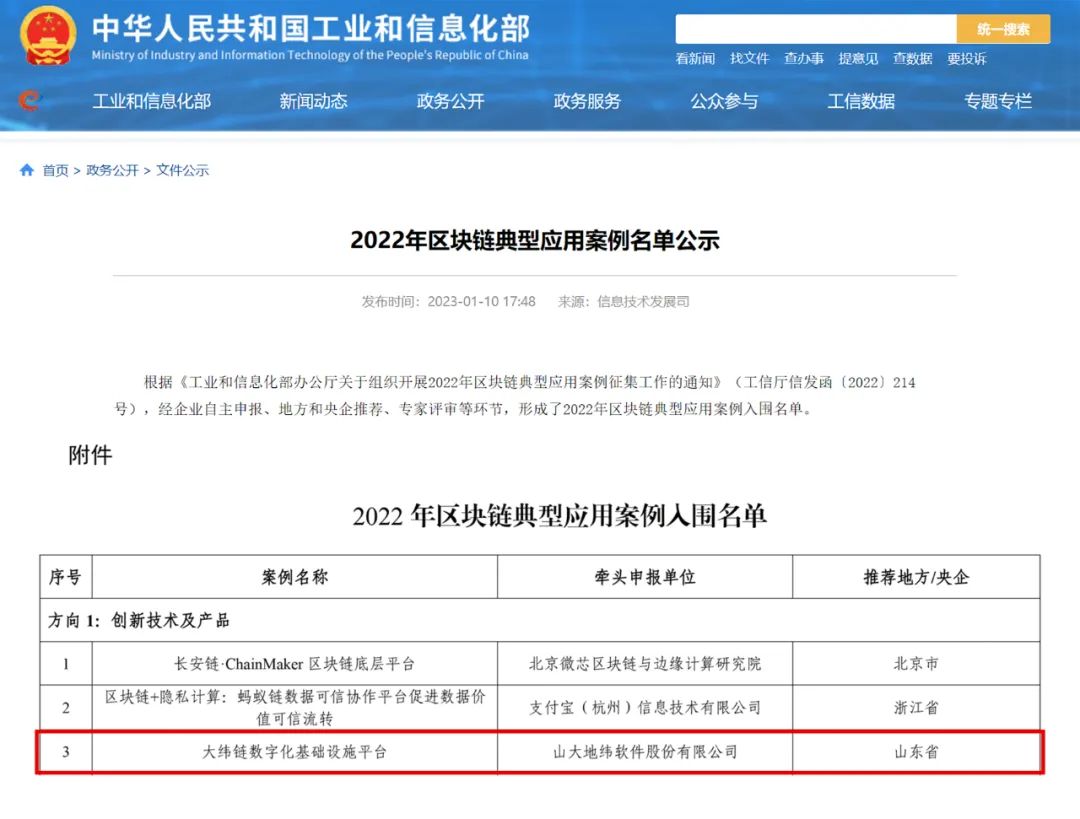Open the 要投诉 quick link
This screenshot has width=1080, height=819.
point(966,59)
